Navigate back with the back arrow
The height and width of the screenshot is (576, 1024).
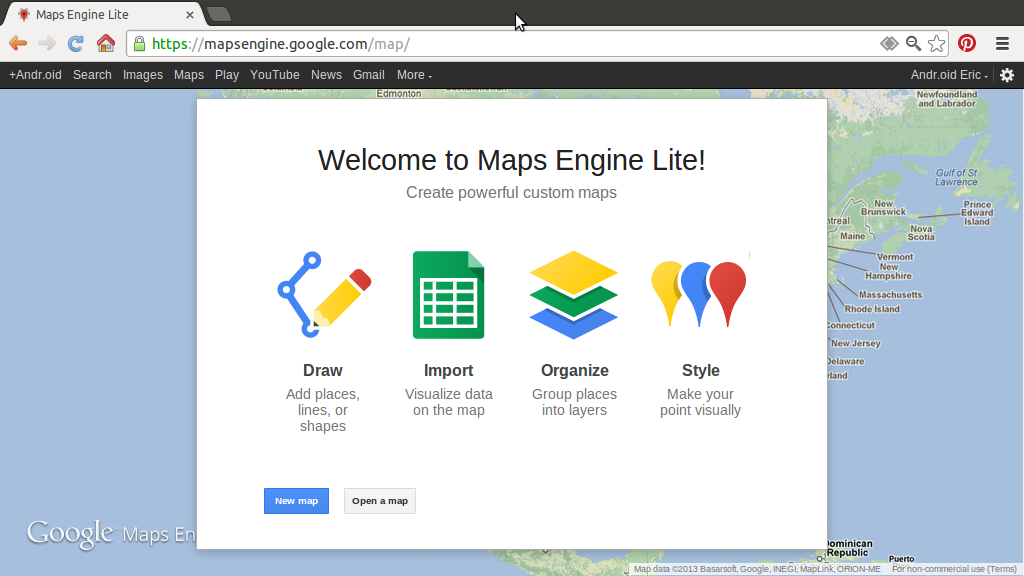pos(17,43)
